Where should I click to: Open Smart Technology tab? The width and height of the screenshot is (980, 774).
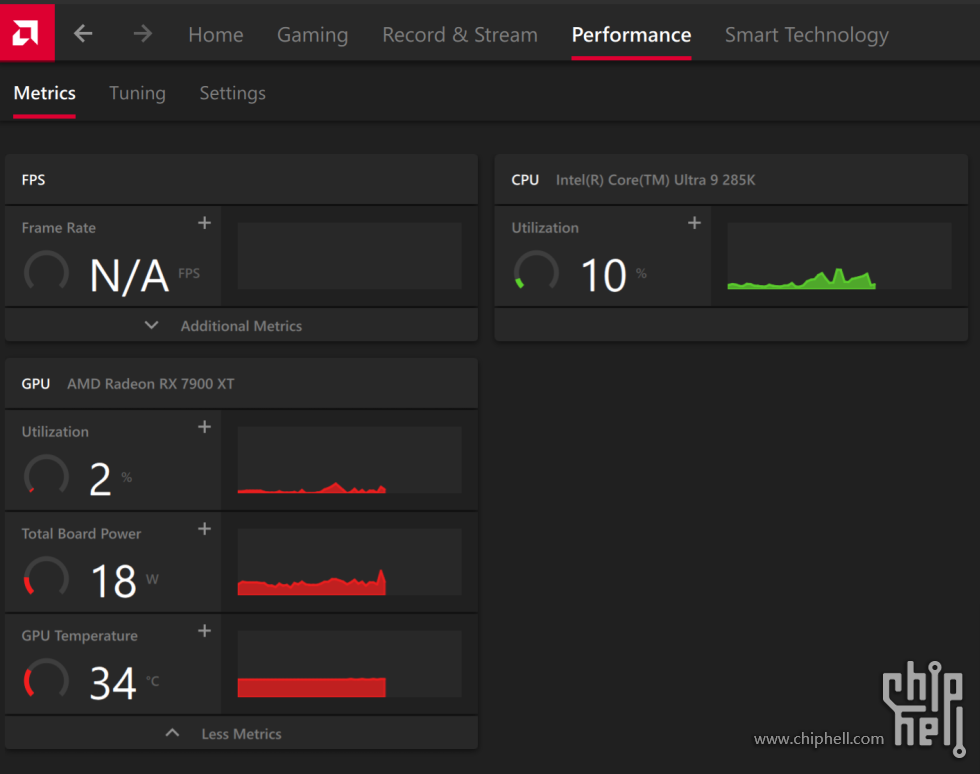click(806, 35)
